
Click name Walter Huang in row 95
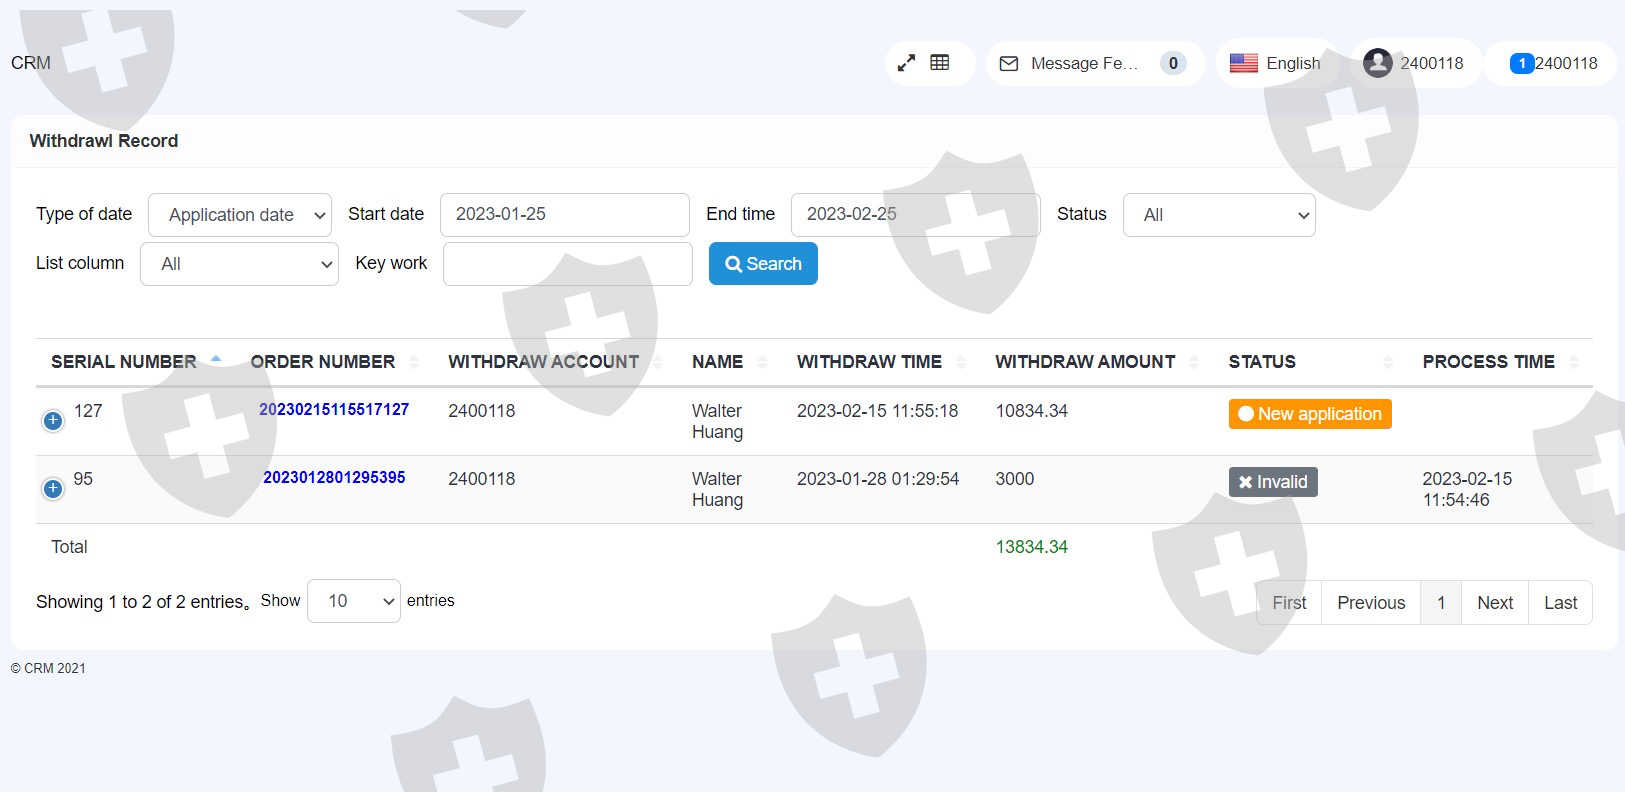click(x=717, y=489)
